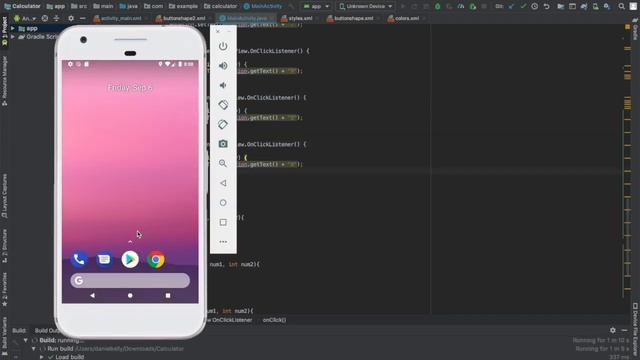Open the Phone app on the emulator
640x360 pixels.
[x=79, y=260]
